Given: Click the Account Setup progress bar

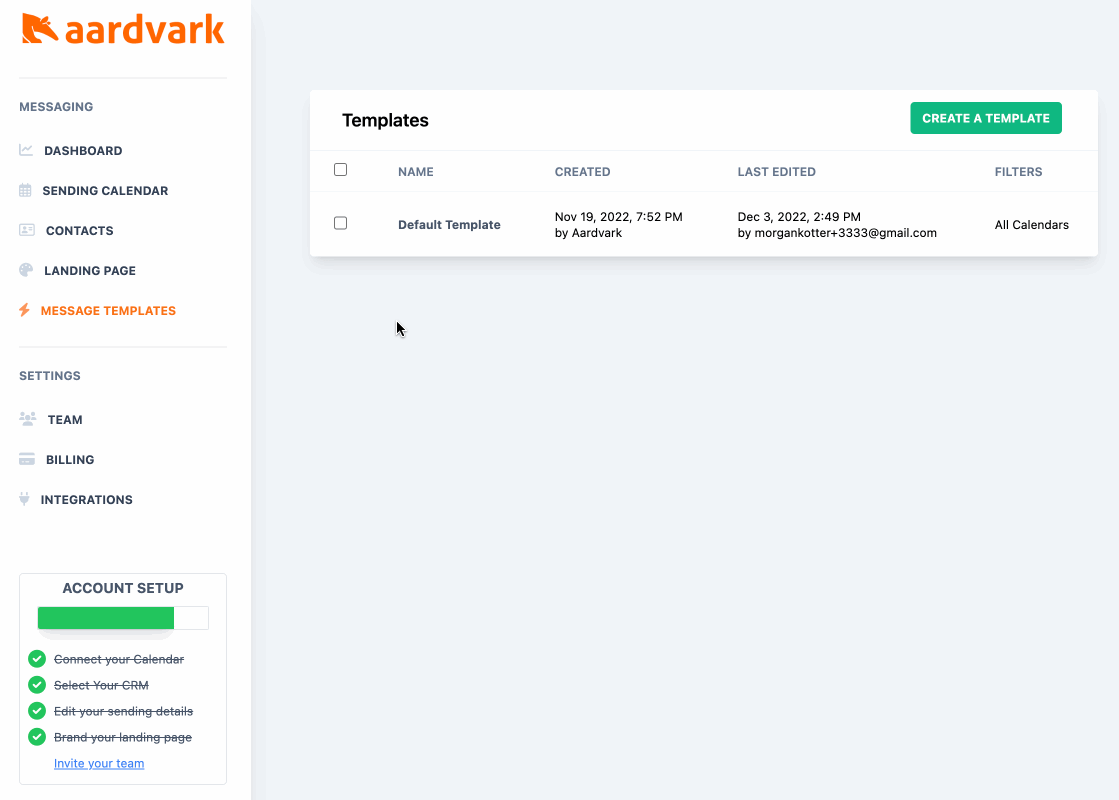Looking at the screenshot, I should (123, 618).
